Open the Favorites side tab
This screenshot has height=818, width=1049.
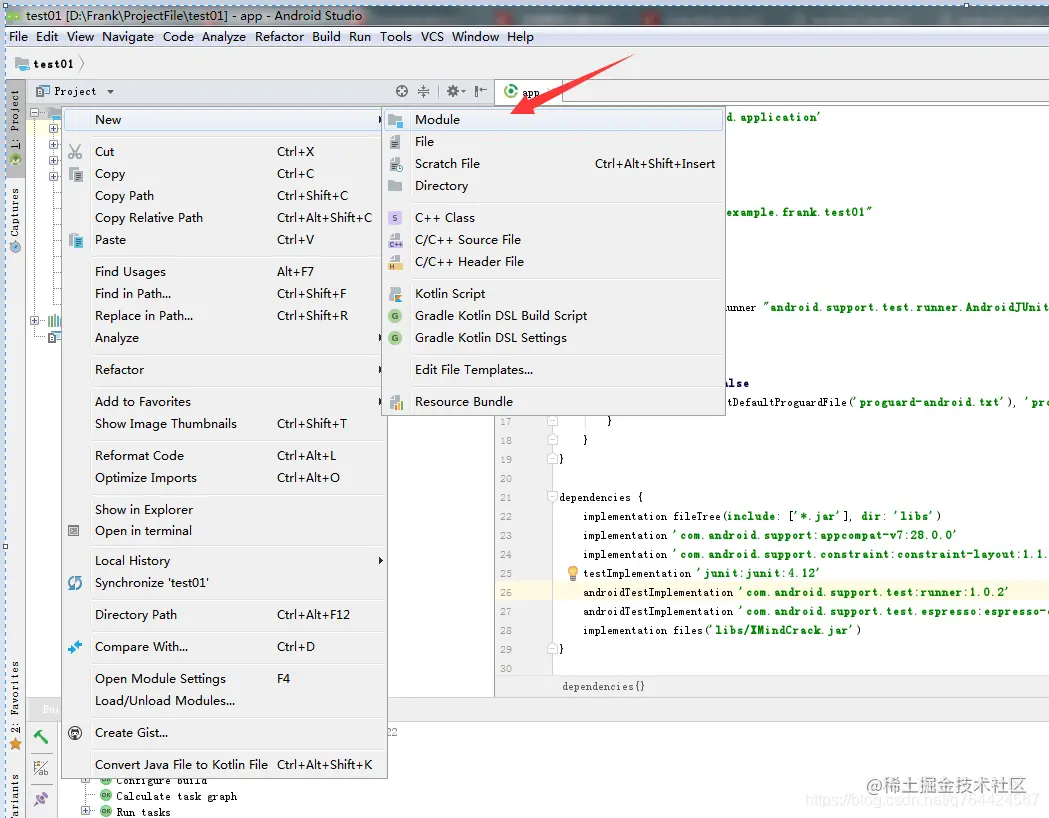(x=15, y=704)
